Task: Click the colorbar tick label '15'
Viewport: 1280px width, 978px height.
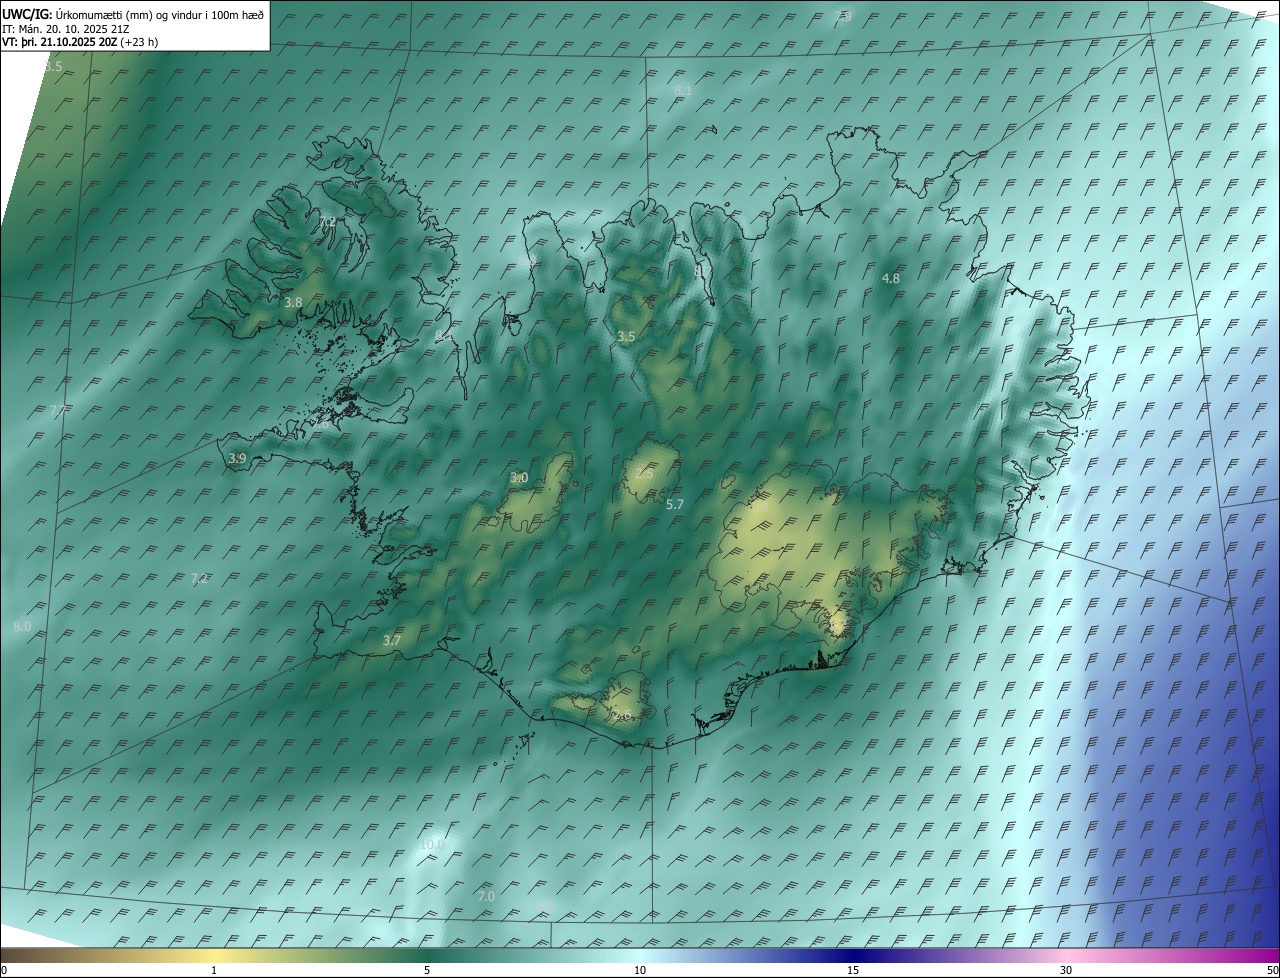Action: 853,970
